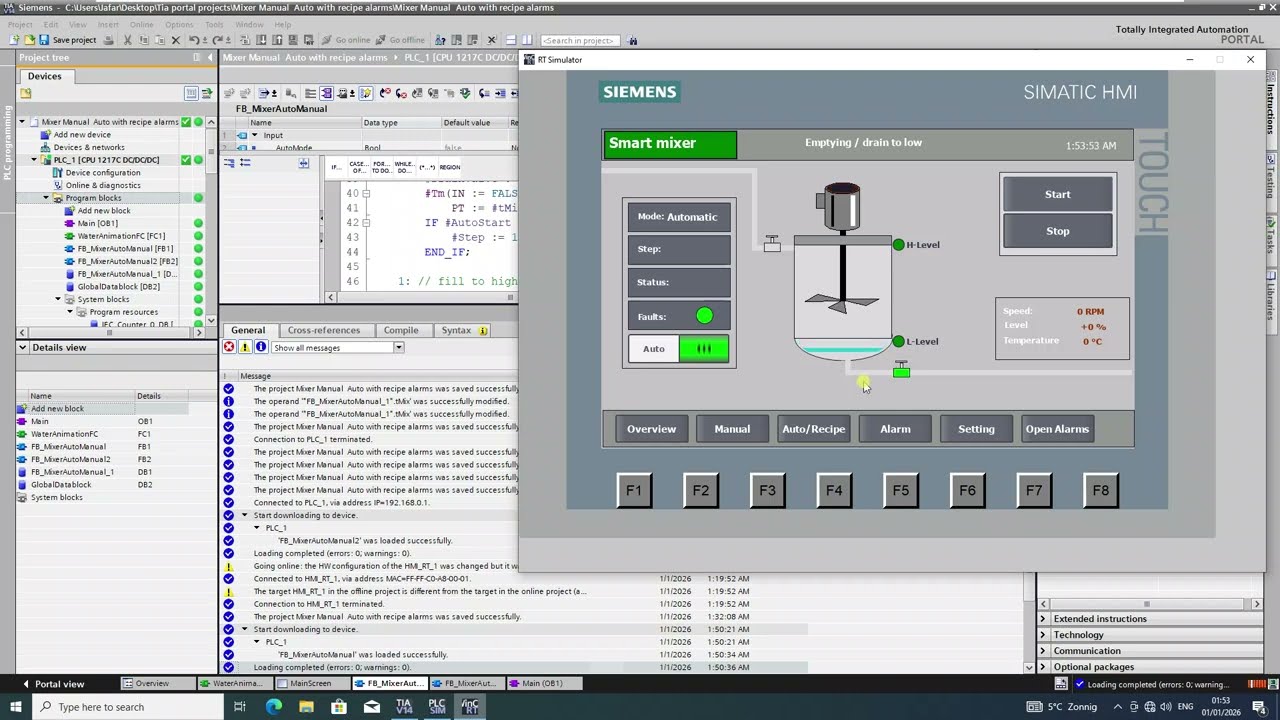Click the PLC SIM taskbar icon
Image resolution: width=1280 pixels, height=720 pixels.
pyautogui.click(x=437, y=706)
